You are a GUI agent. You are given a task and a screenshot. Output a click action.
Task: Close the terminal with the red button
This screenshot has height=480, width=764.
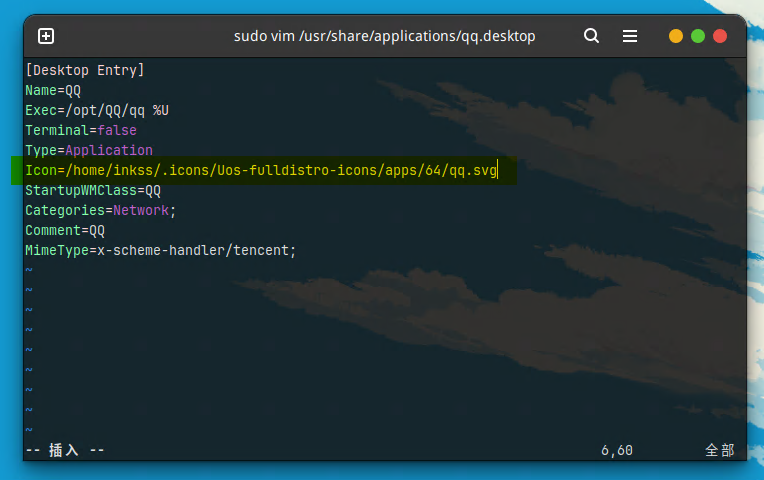pyautogui.click(x=720, y=36)
